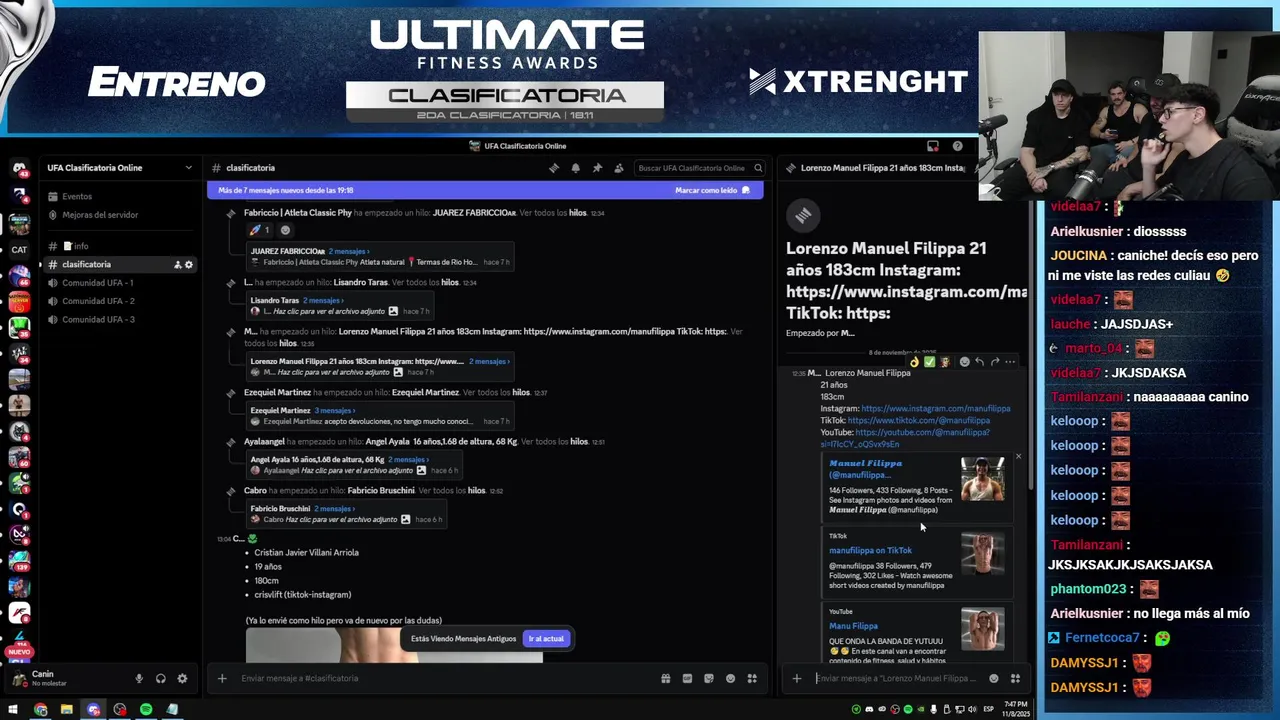Toggle member list icon in header
This screenshot has width=1280, height=720.
point(619,168)
